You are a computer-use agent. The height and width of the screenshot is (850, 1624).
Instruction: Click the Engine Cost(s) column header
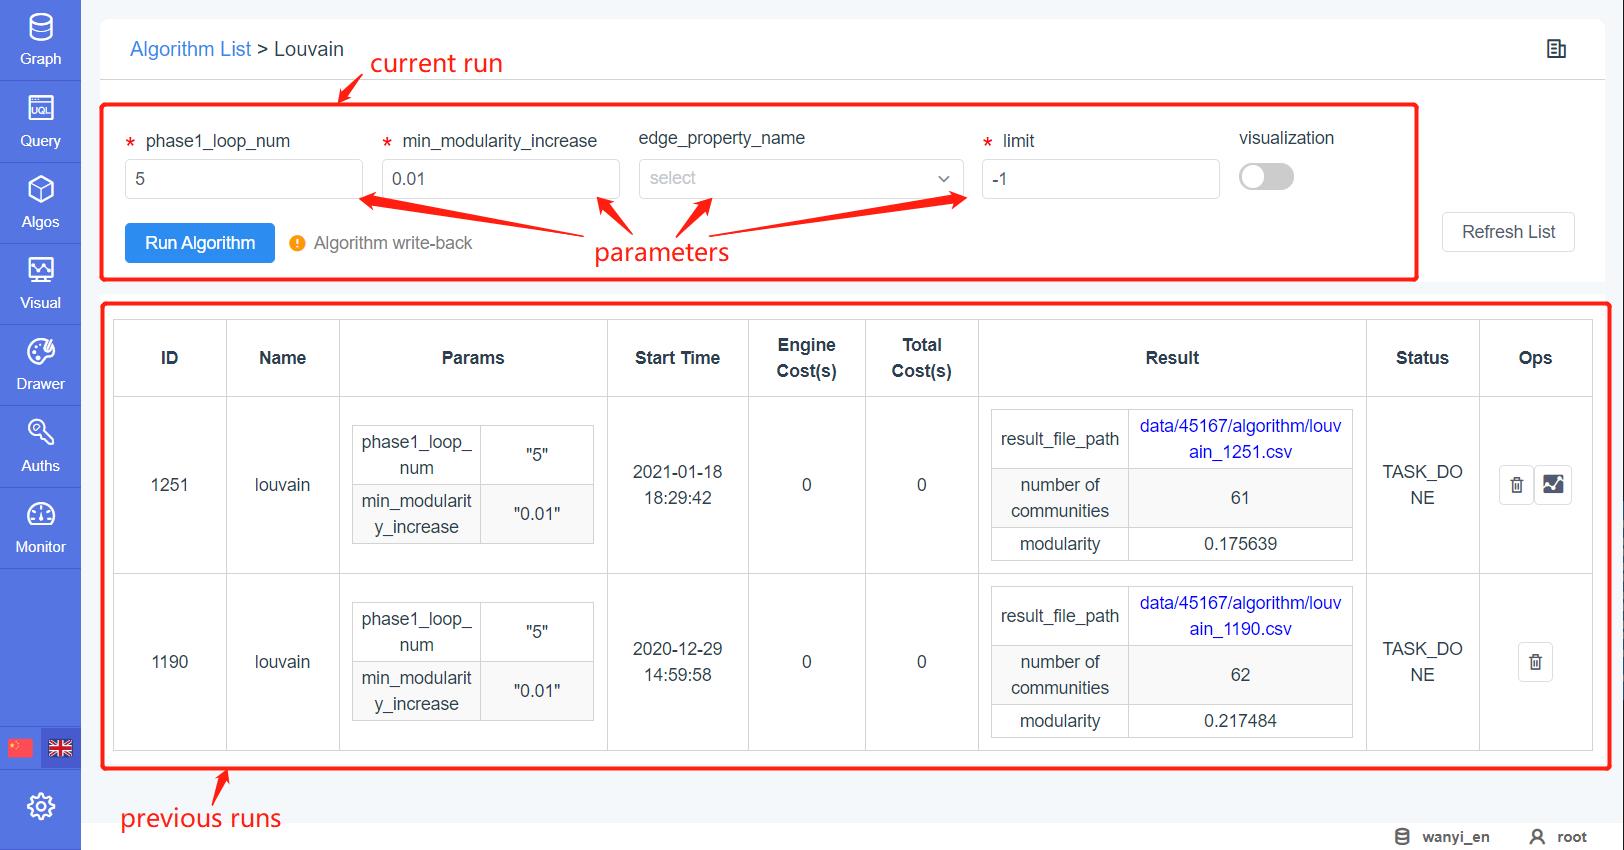point(807,358)
